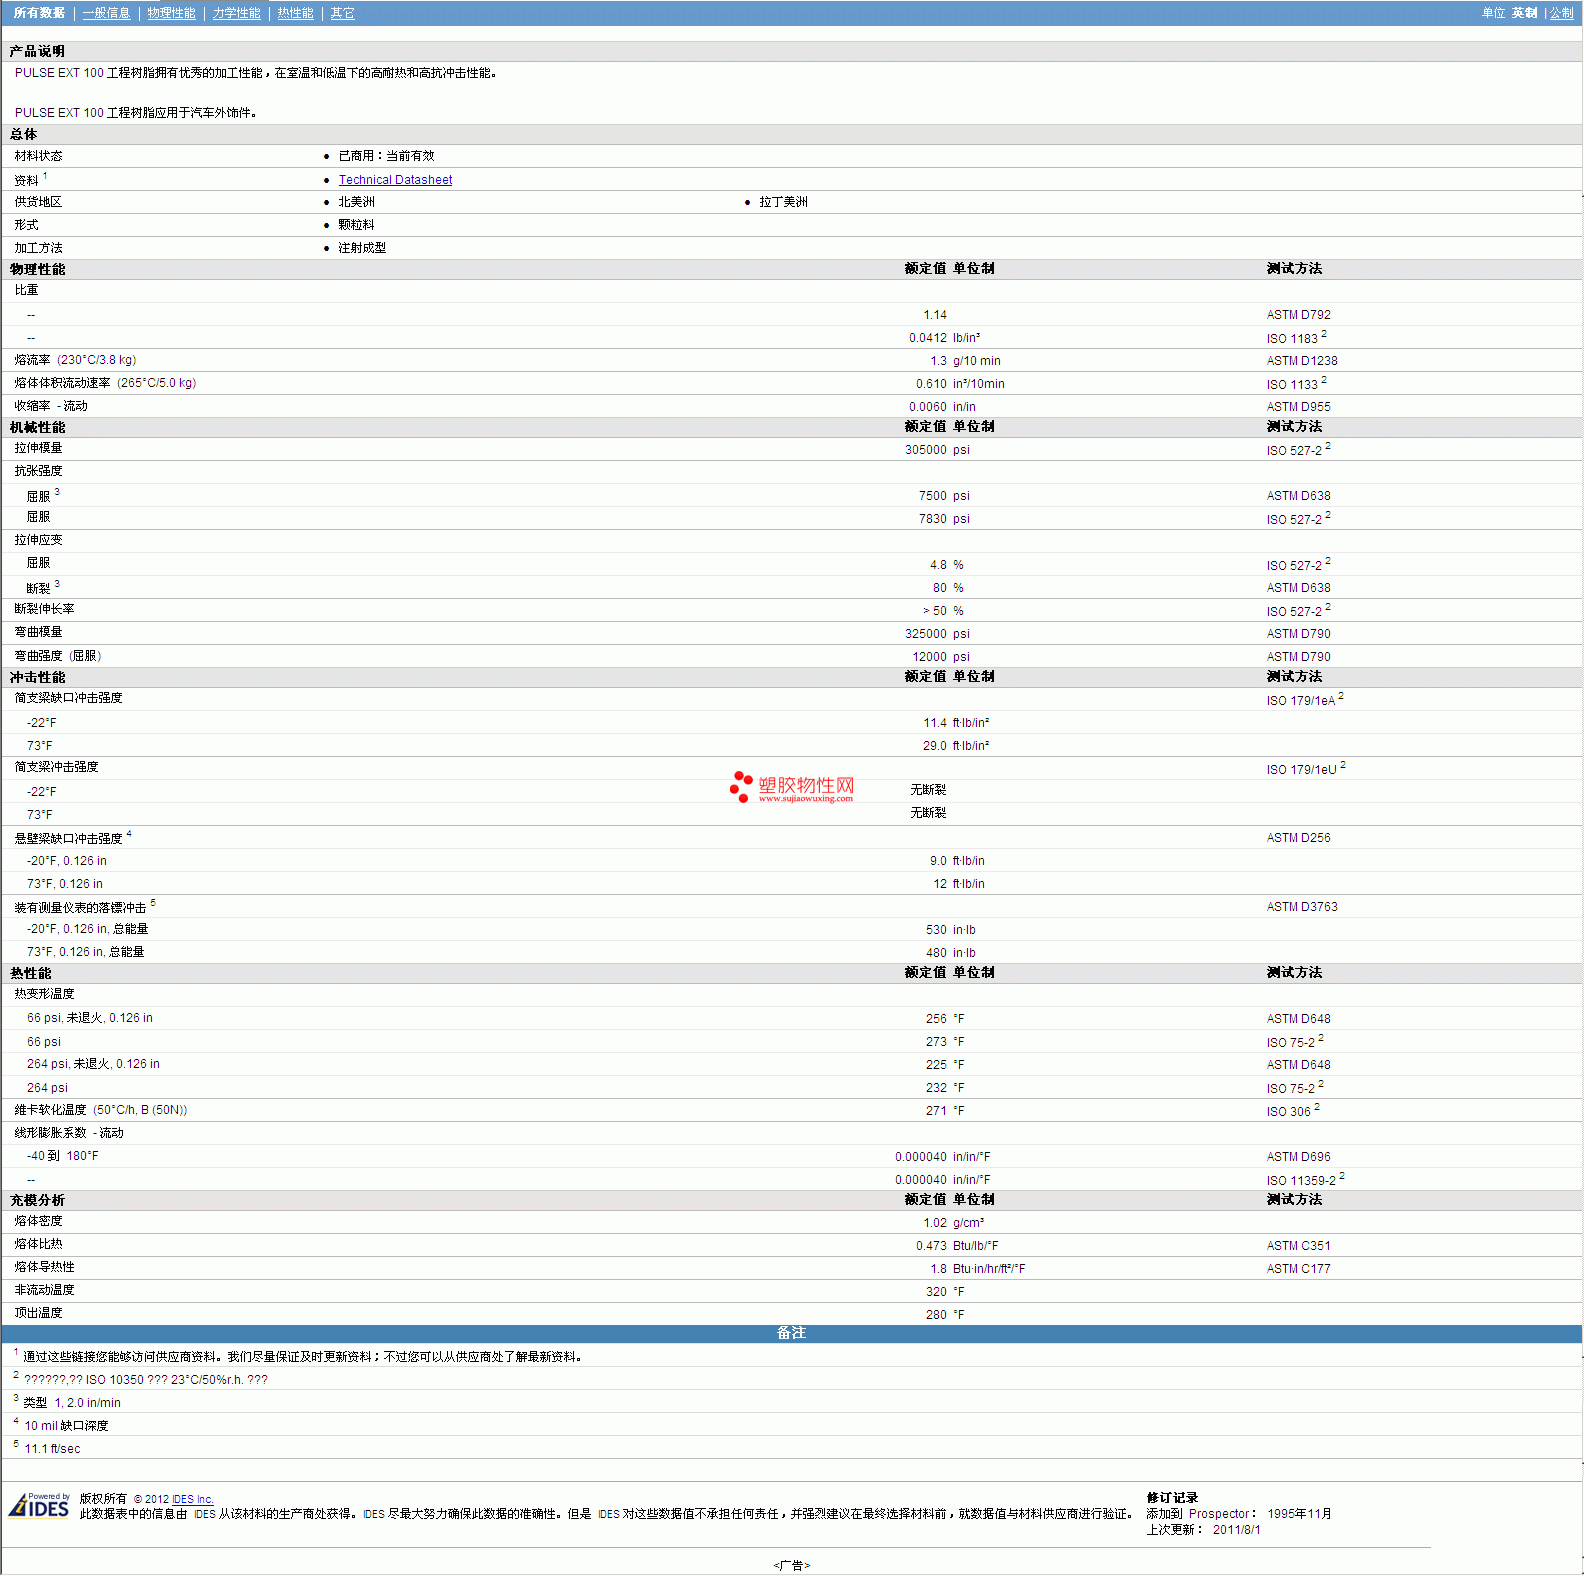1584x1576 pixels.
Task: Click the 备注 notes header bar
Action: pyautogui.click(x=791, y=1334)
